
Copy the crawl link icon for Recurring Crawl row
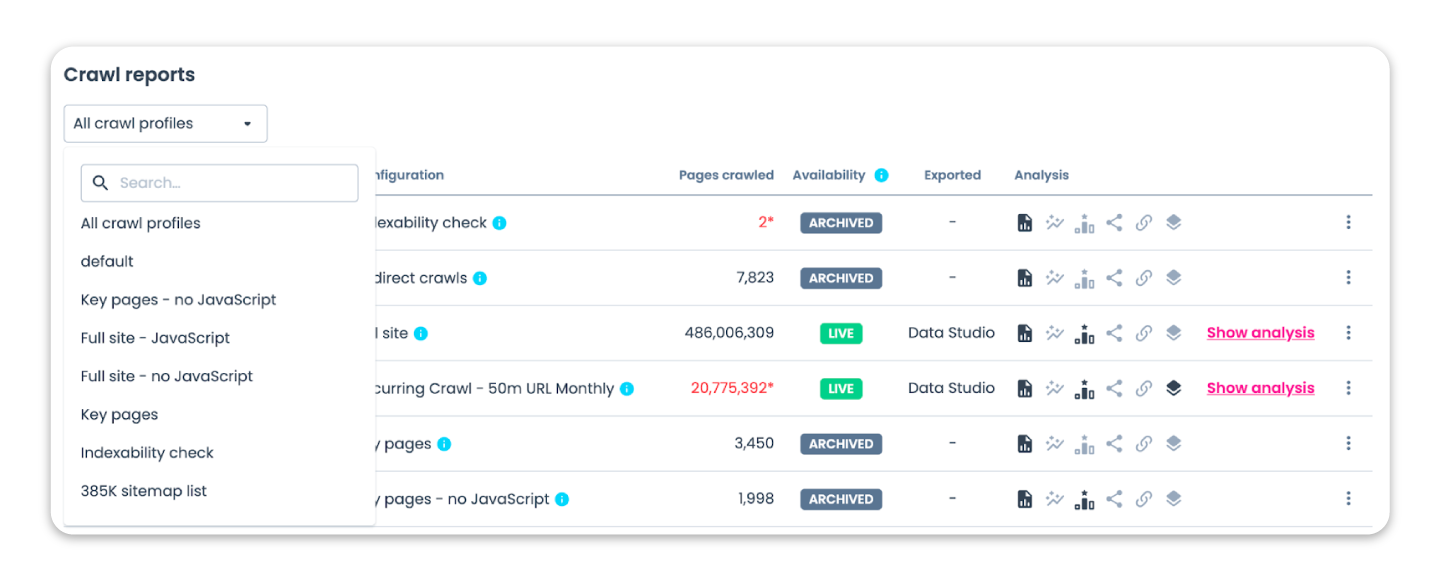[1144, 388]
